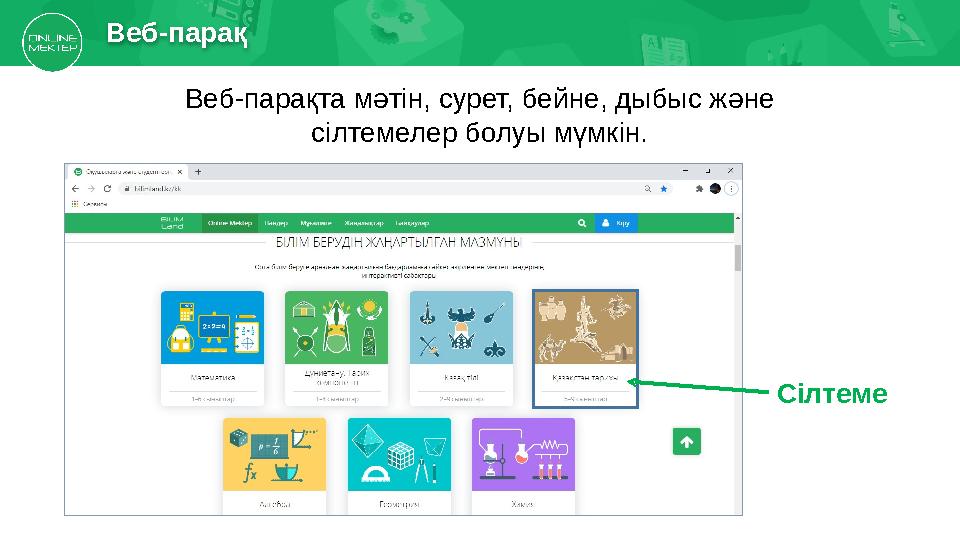Image resolution: width=960 pixels, height=540 pixels.
Task: Open the Математика subject card image
Action: click(212, 328)
